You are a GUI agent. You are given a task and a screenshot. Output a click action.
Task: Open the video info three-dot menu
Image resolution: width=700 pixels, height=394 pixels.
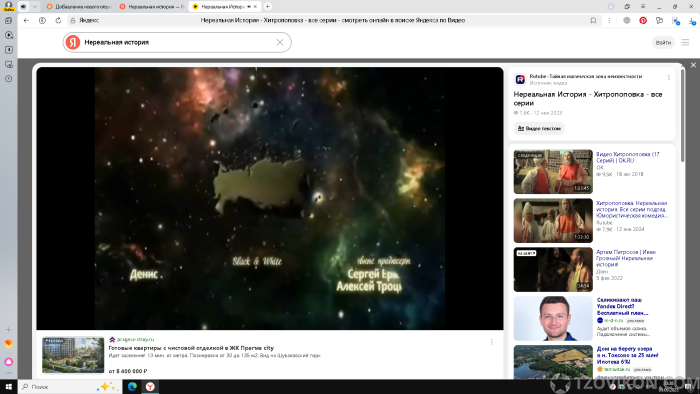(x=669, y=78)
